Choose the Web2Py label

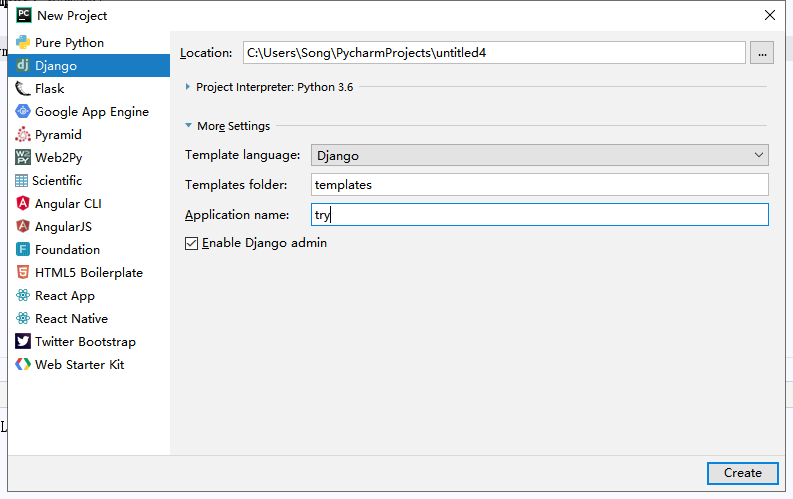pos(59,158)
